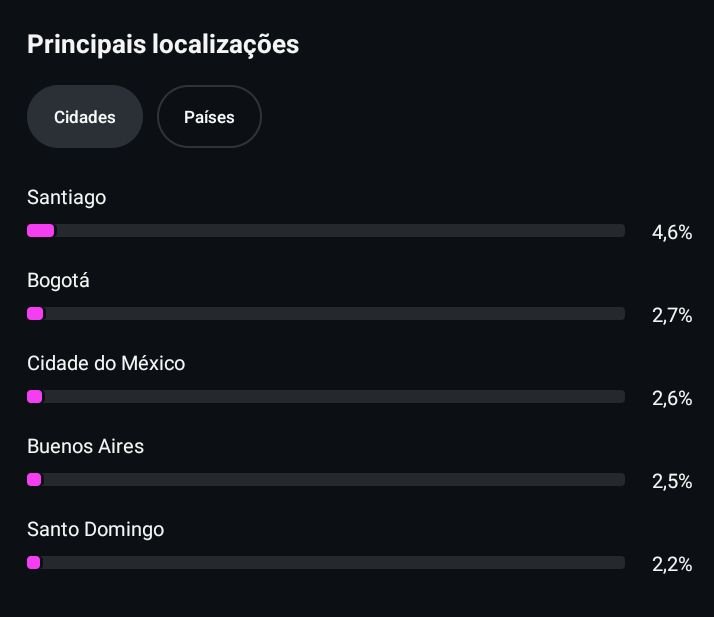
Task: Click the Buenos Aires progress bar
Action: click(326, 480)
